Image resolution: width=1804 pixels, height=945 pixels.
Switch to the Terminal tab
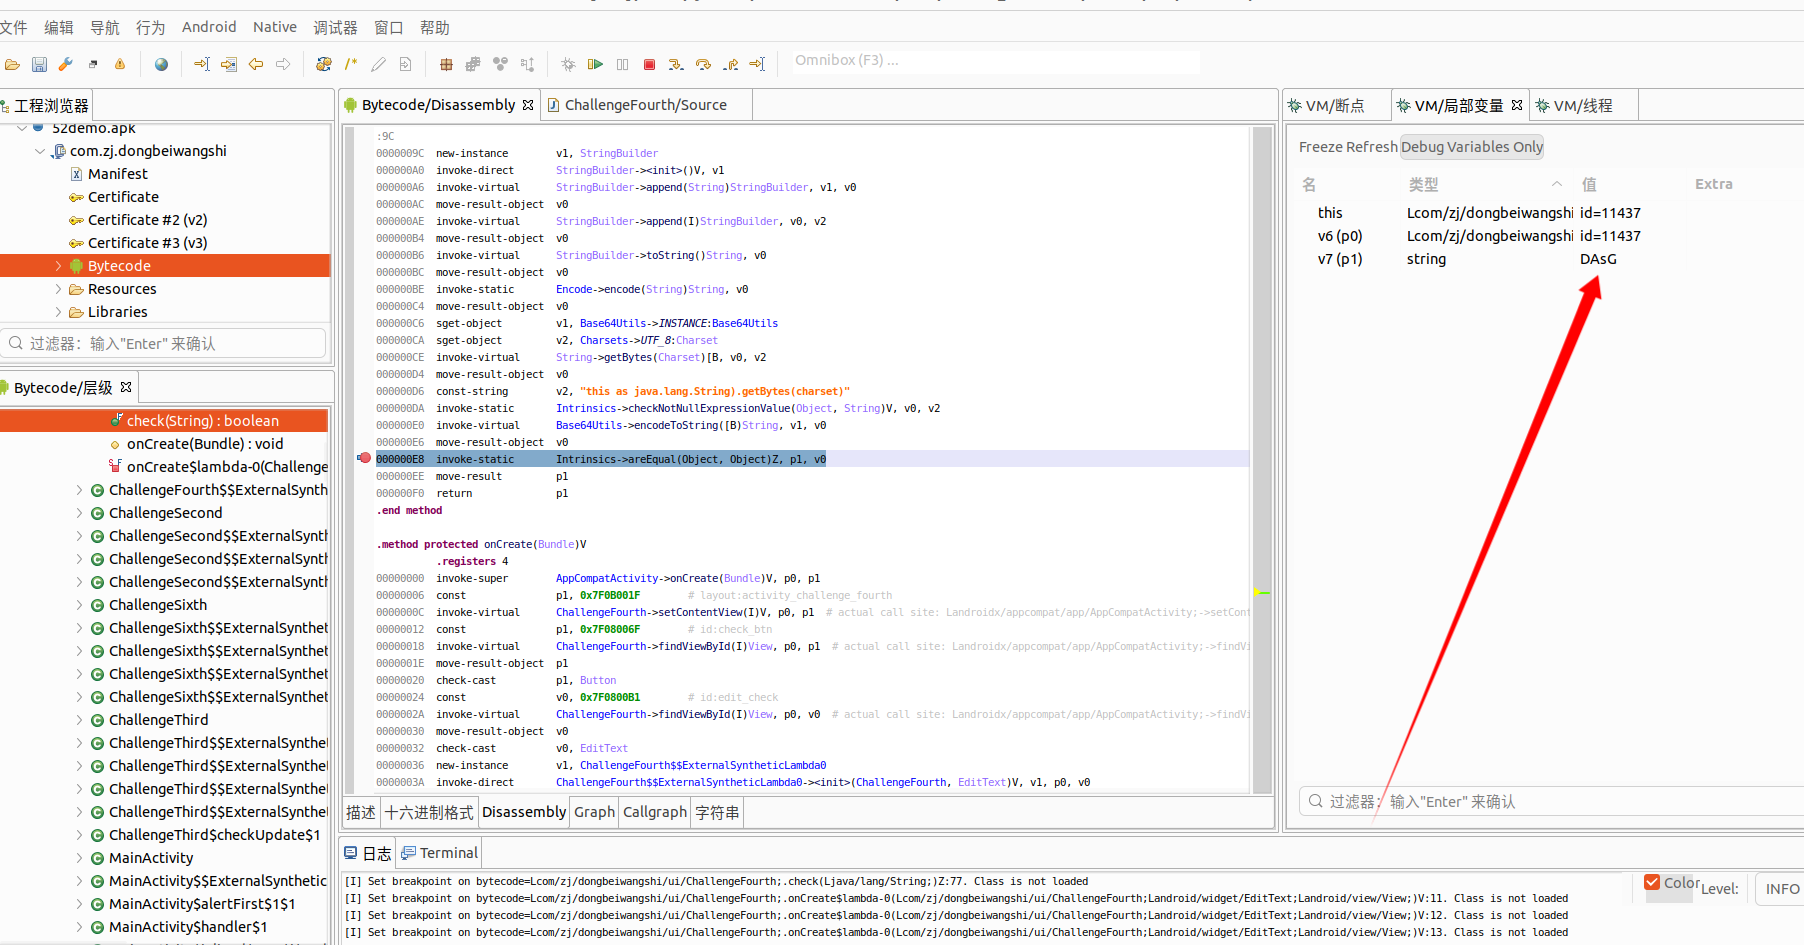(440, 853)
